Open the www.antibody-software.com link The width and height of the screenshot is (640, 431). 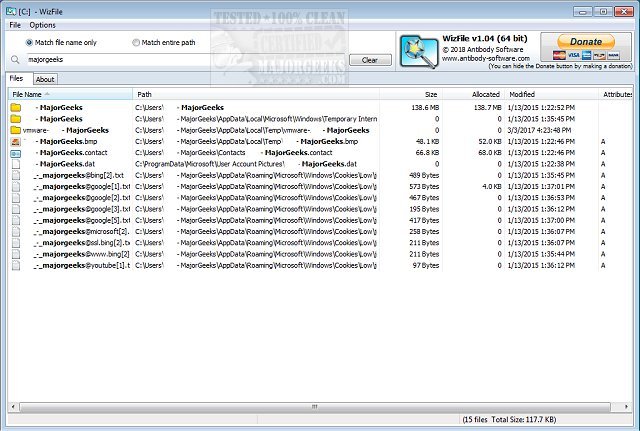(486, 58)
